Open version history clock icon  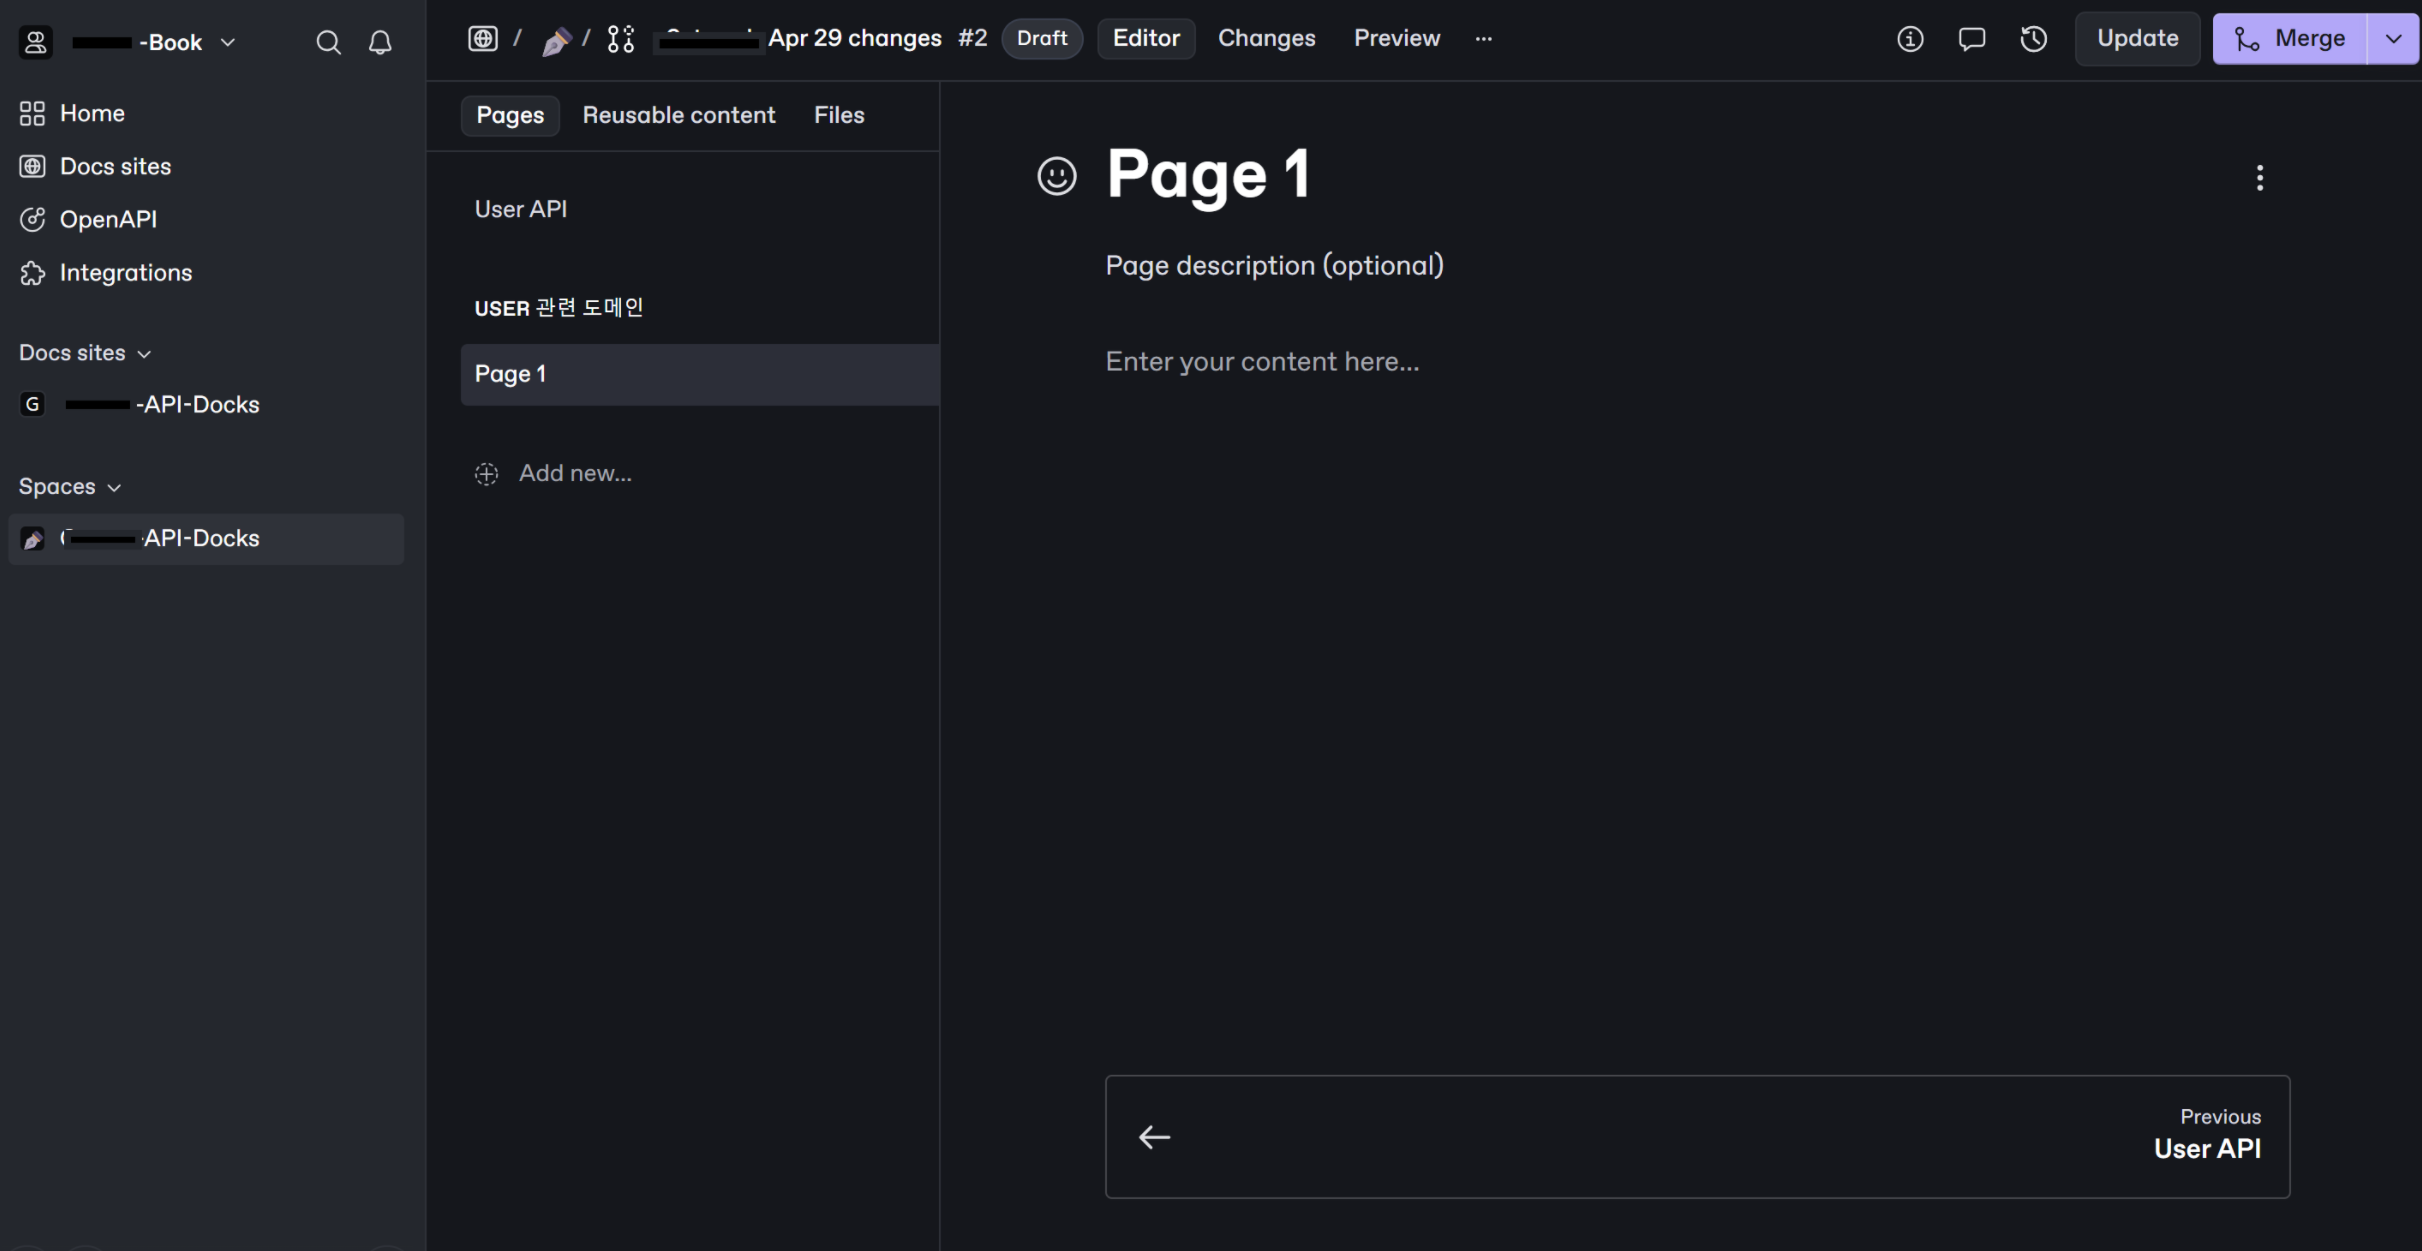[x=2033, y=39]
